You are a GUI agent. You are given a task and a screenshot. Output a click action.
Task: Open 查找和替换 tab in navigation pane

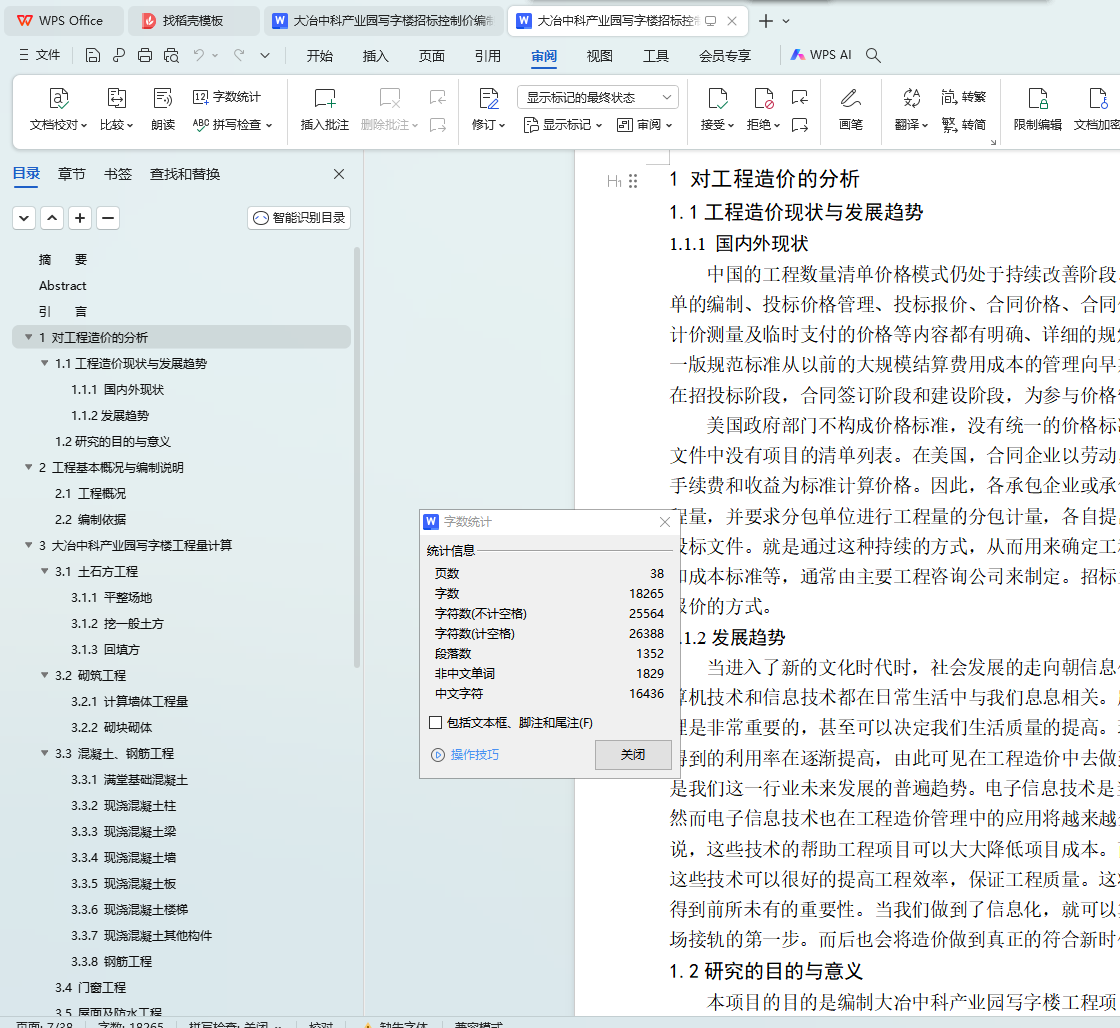[185, 174]
